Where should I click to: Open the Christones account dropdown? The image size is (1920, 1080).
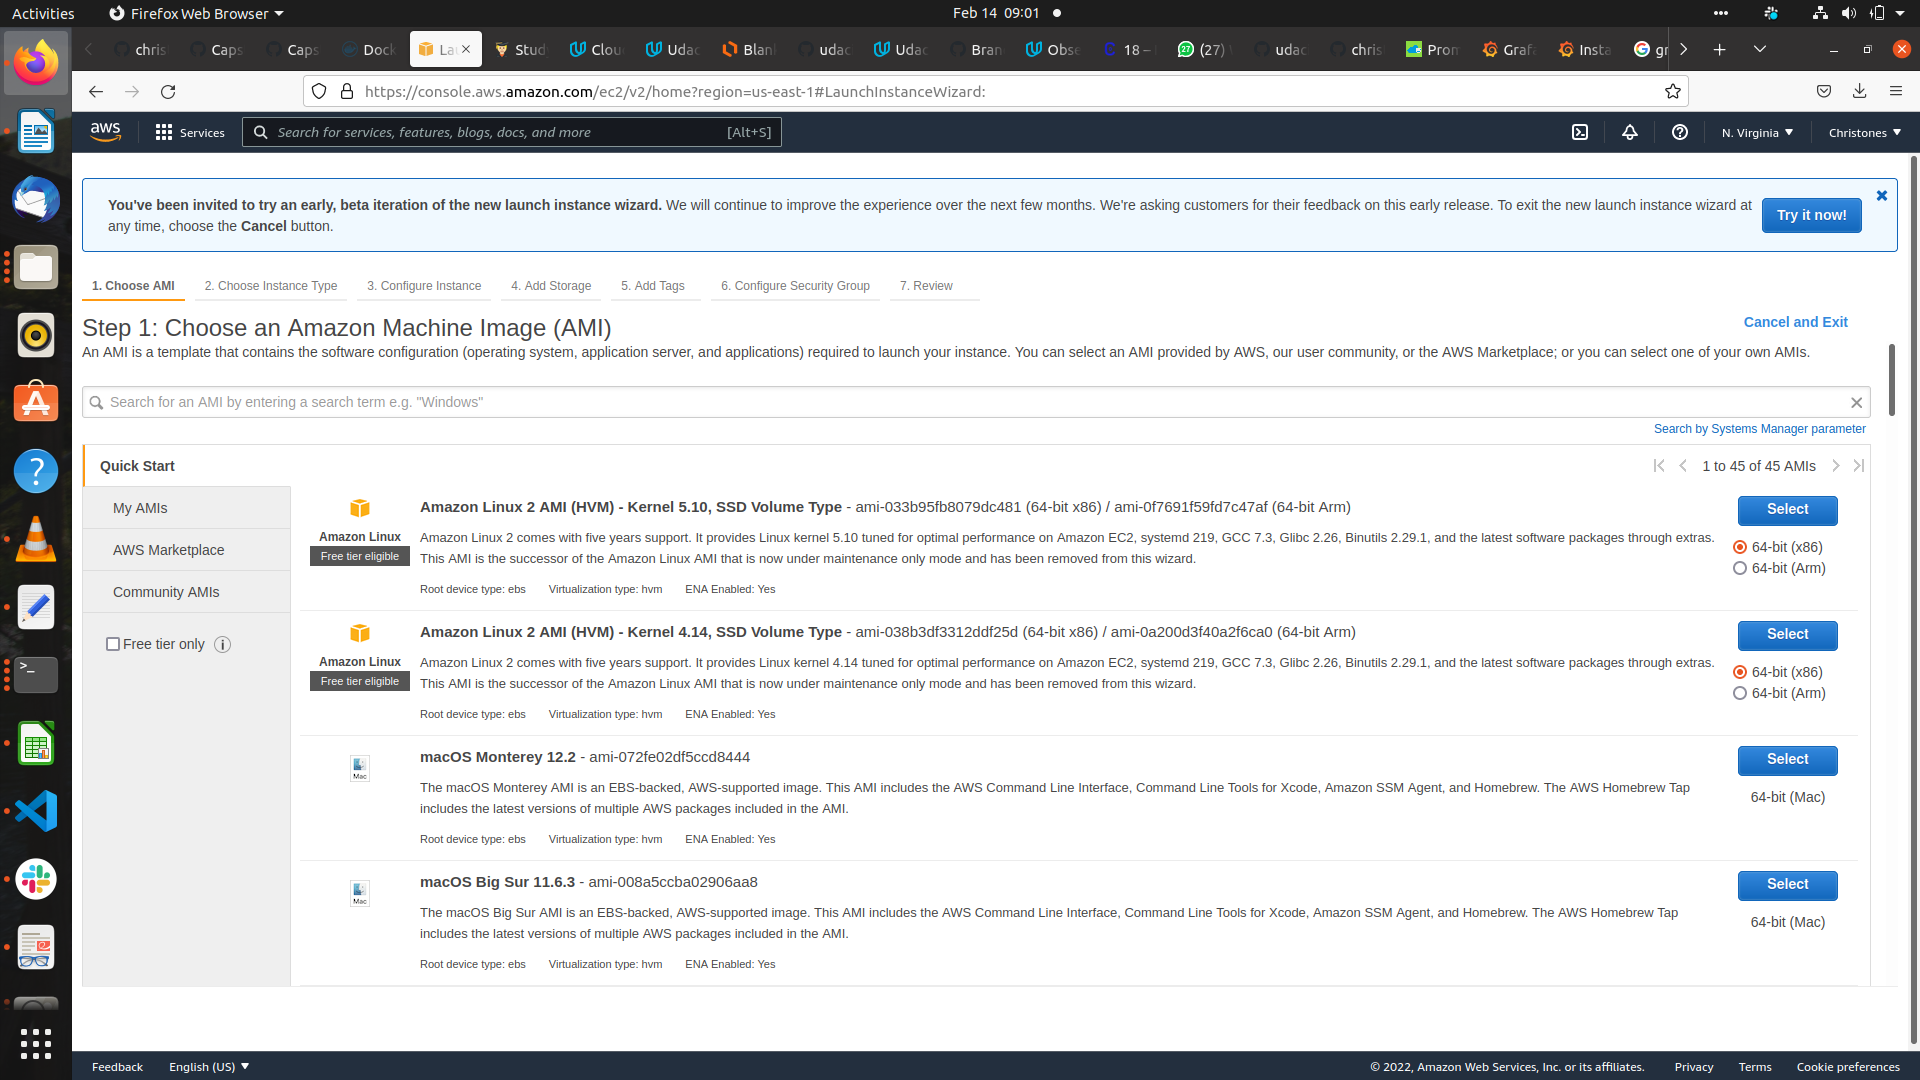coord(1864,133)
